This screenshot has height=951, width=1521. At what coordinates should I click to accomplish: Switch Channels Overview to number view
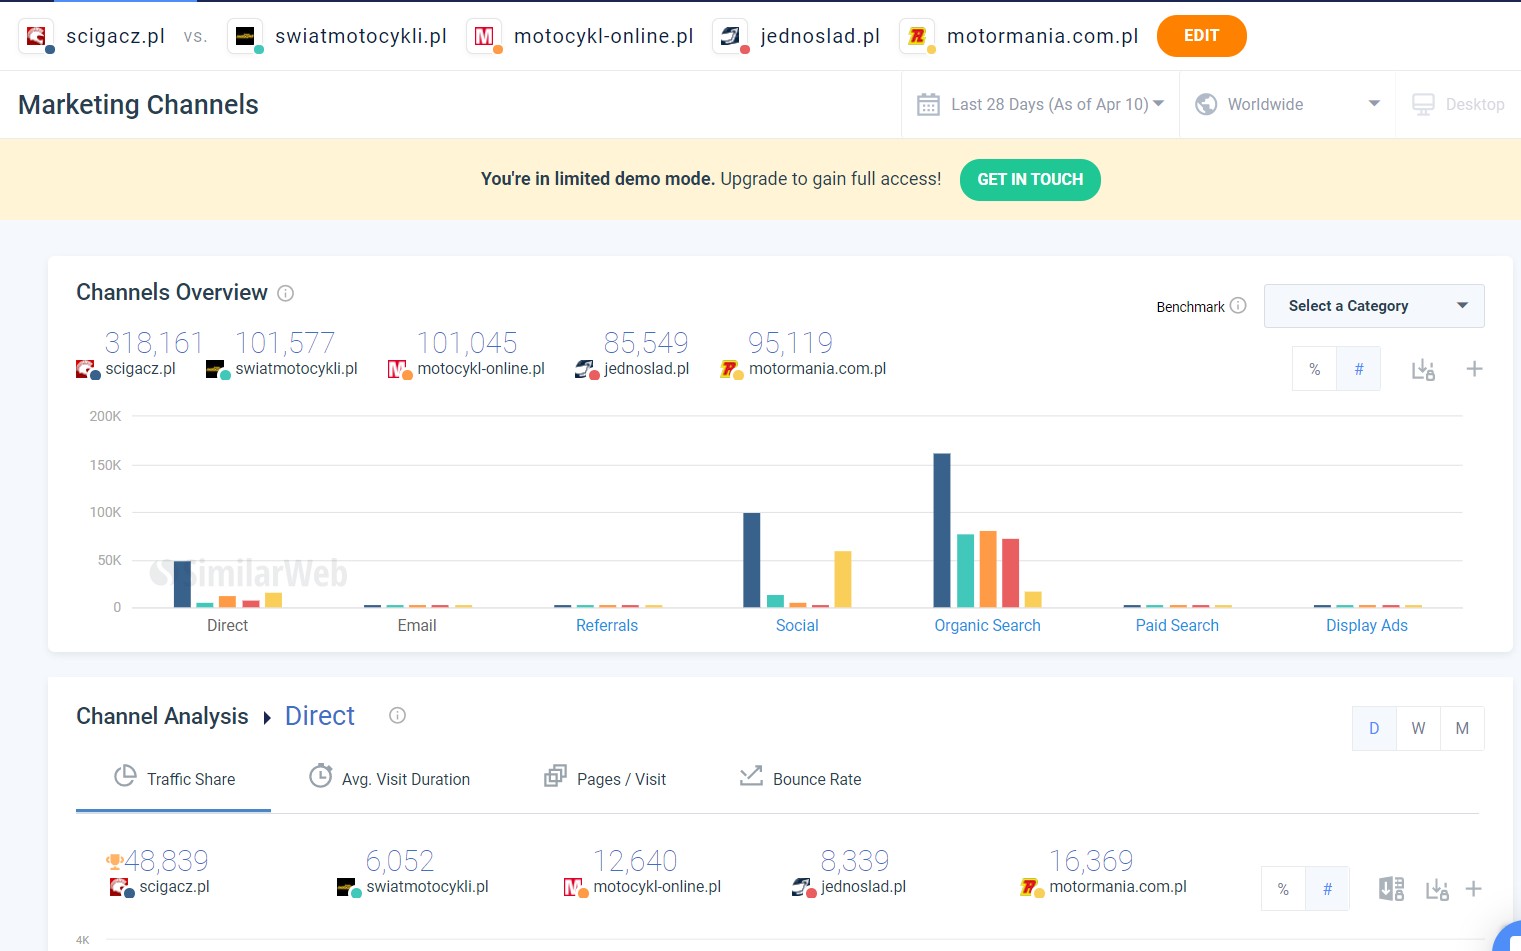tap(1358, 369)
